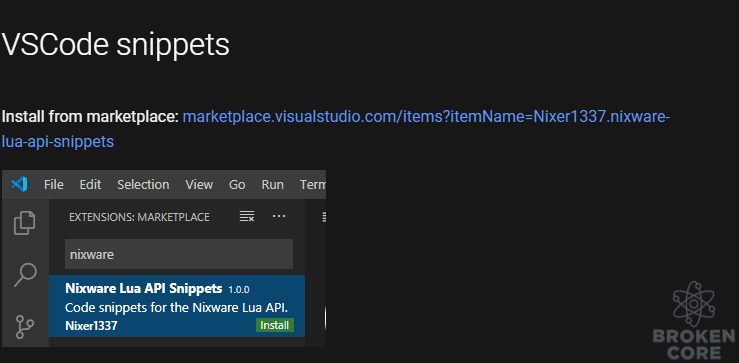This screenshot has height=363, width=739.
Task: Click the VSCode snippets heading
Action: click(115, 44)
